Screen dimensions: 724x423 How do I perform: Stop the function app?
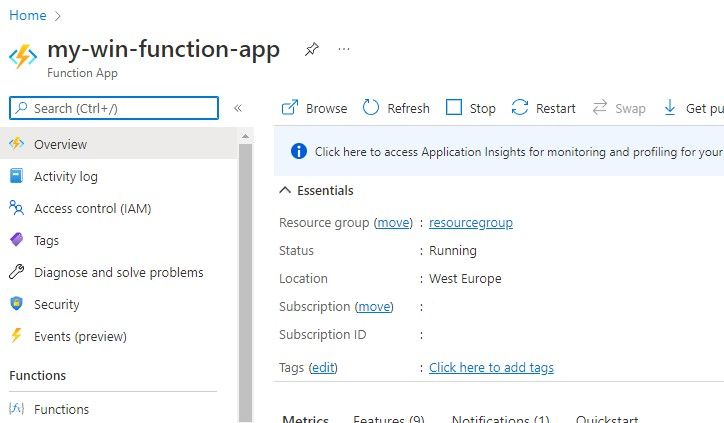coord(471,108)
